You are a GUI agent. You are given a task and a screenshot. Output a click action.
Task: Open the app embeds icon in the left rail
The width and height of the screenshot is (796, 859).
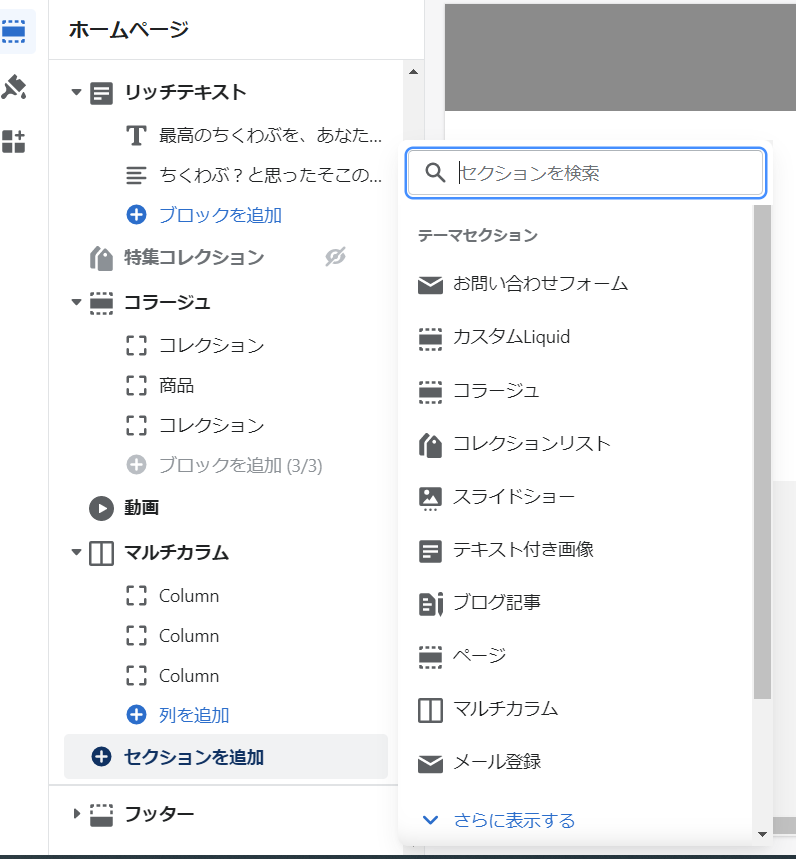14,141
